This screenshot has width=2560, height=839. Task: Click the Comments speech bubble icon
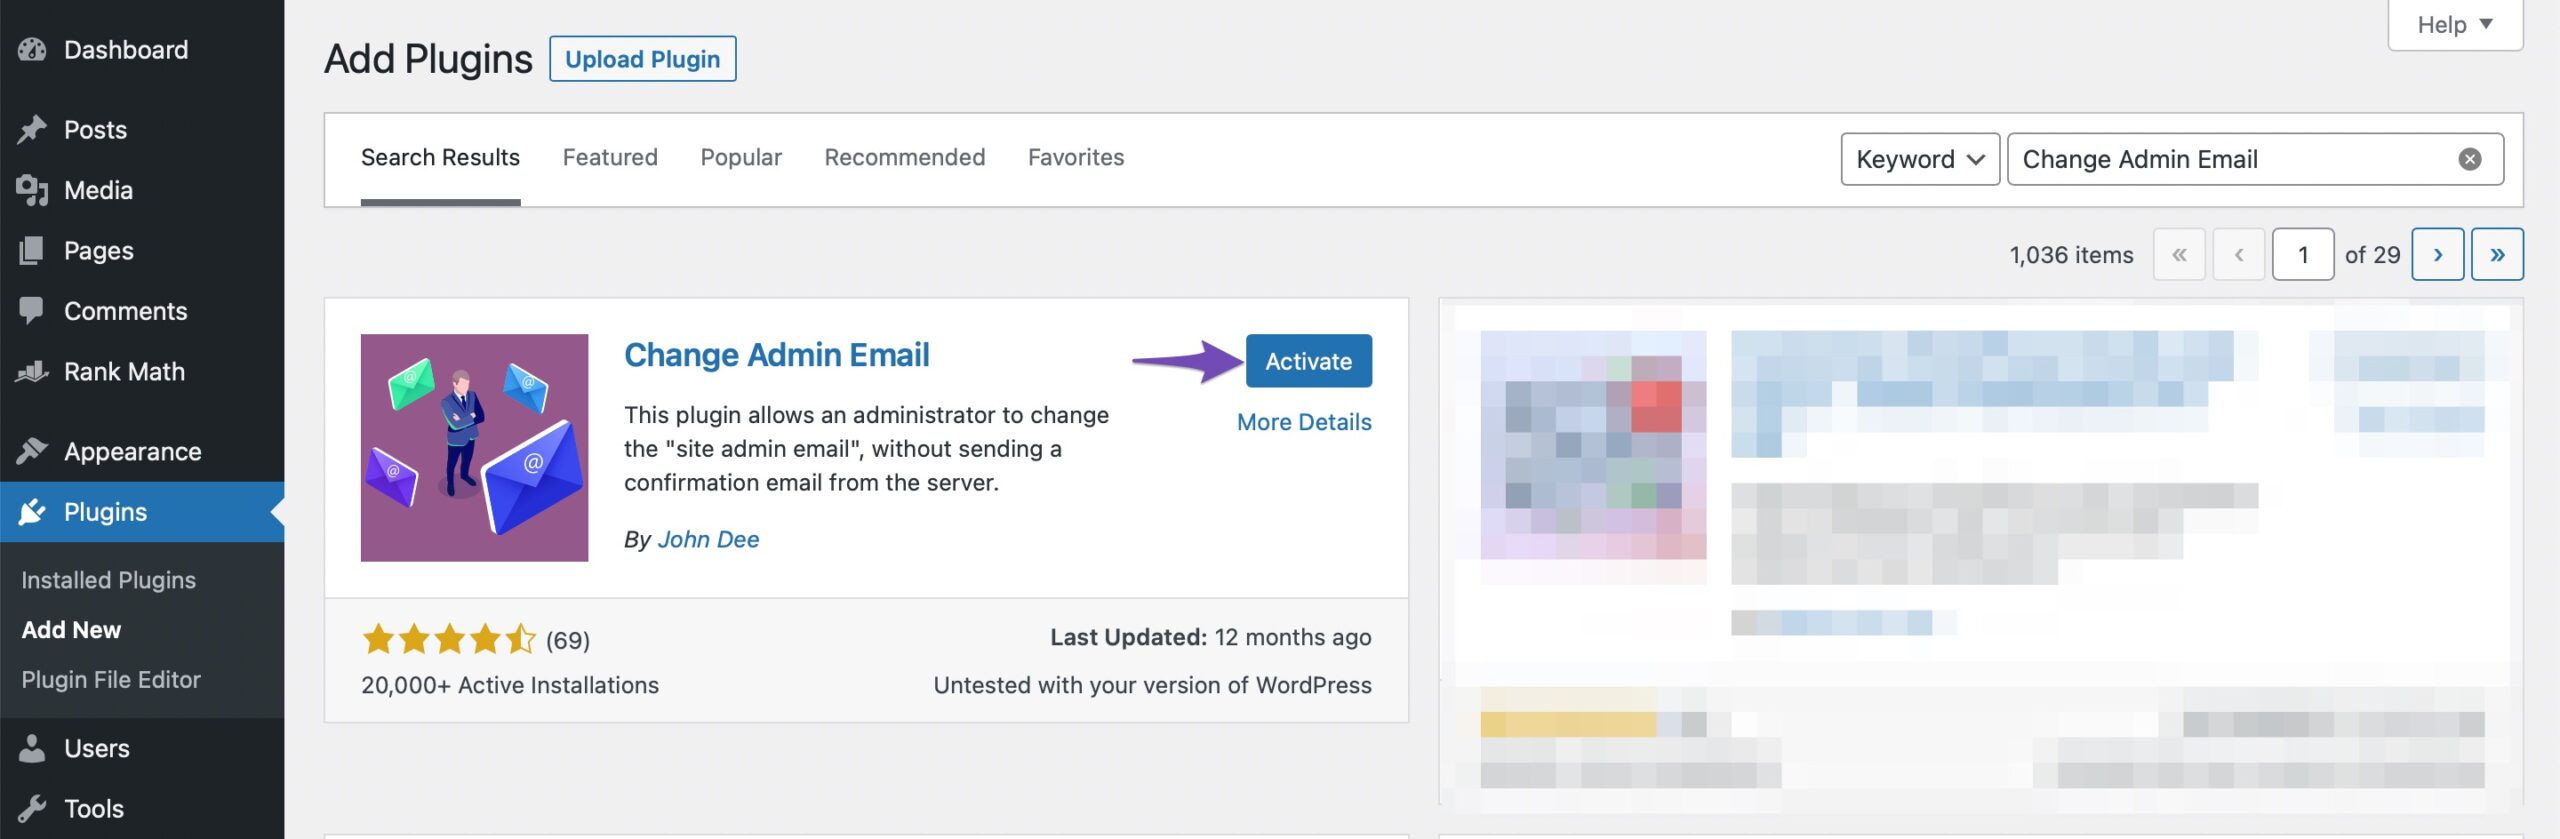click(x=33, y=311)
